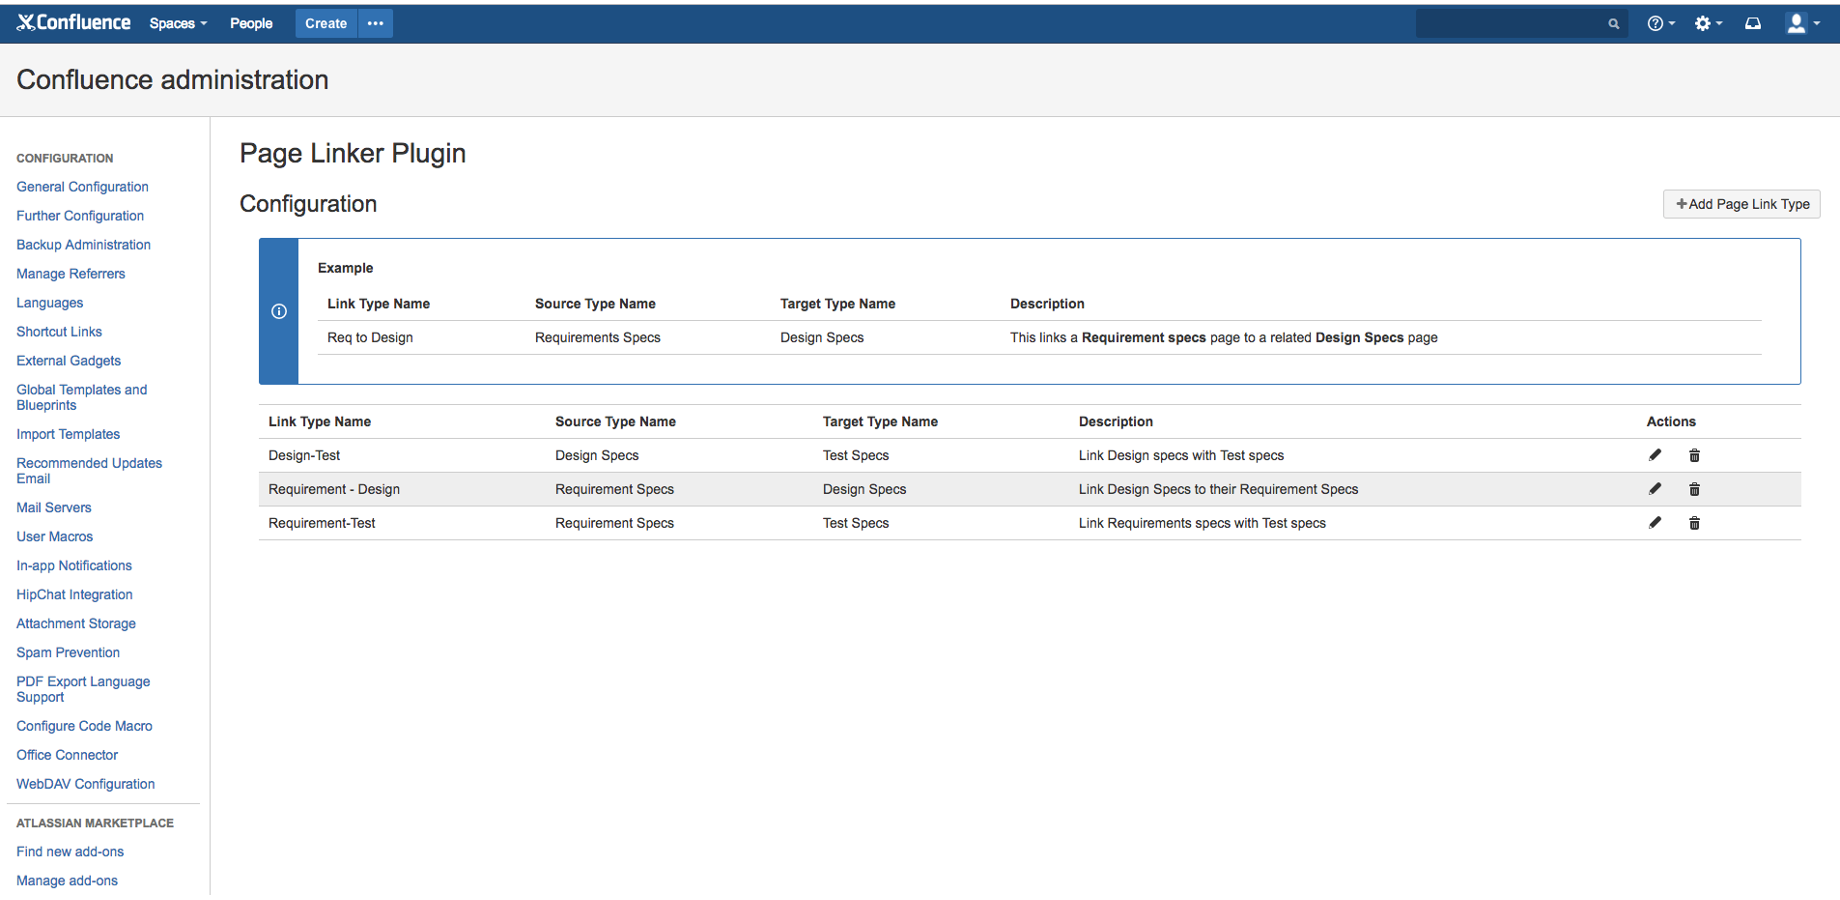Go to Backup Administration
This screenshot has width=1840, height=900.
pyautogui.click(x=83, y=245)
